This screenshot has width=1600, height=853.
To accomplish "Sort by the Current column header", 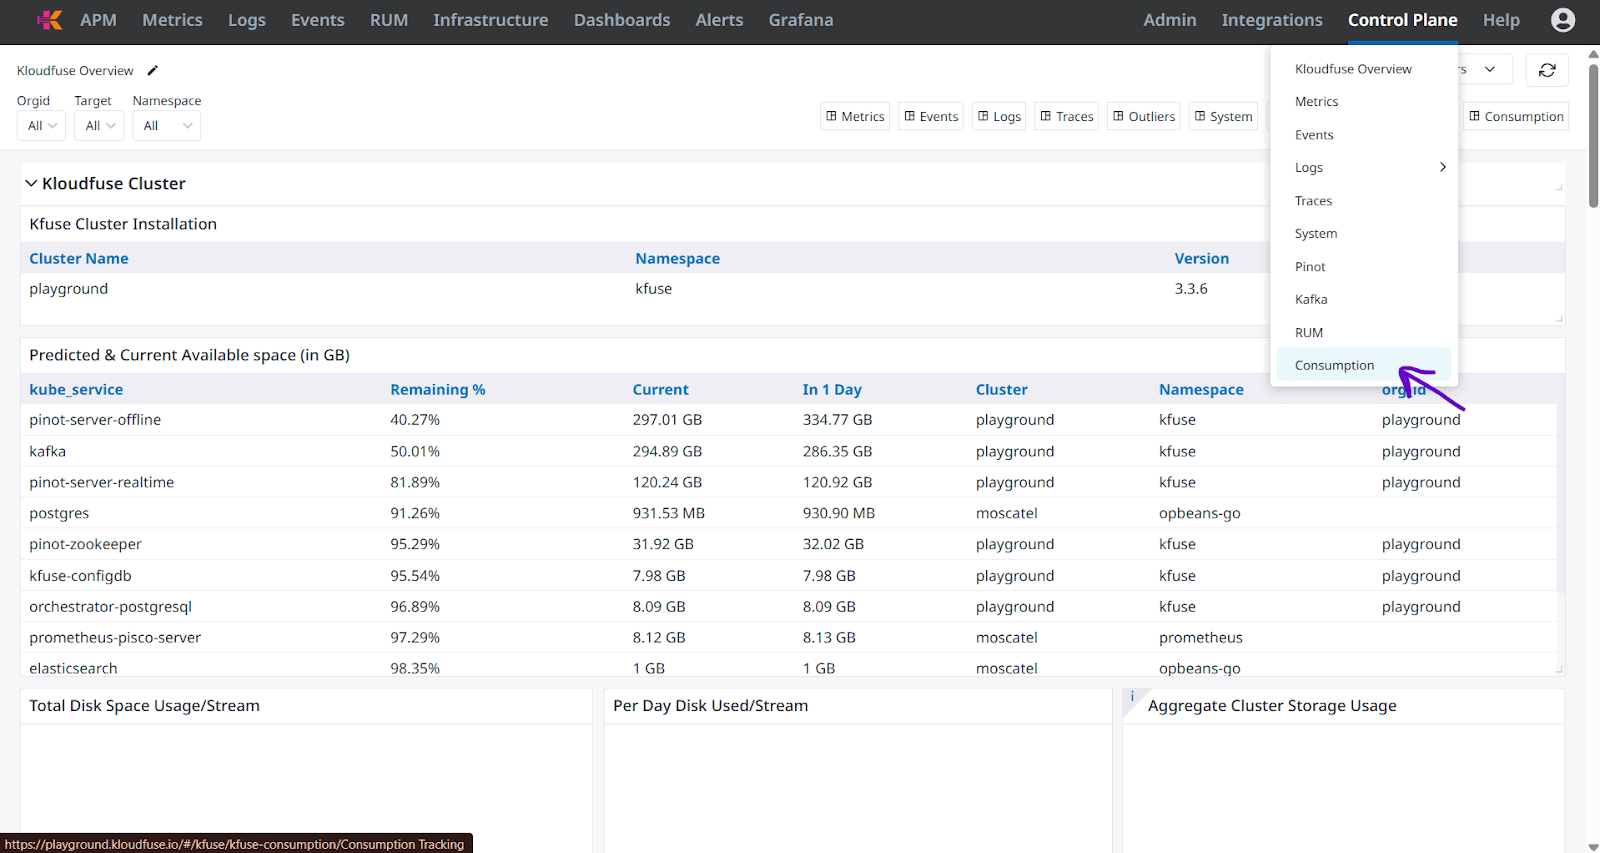I will (660, 390).
